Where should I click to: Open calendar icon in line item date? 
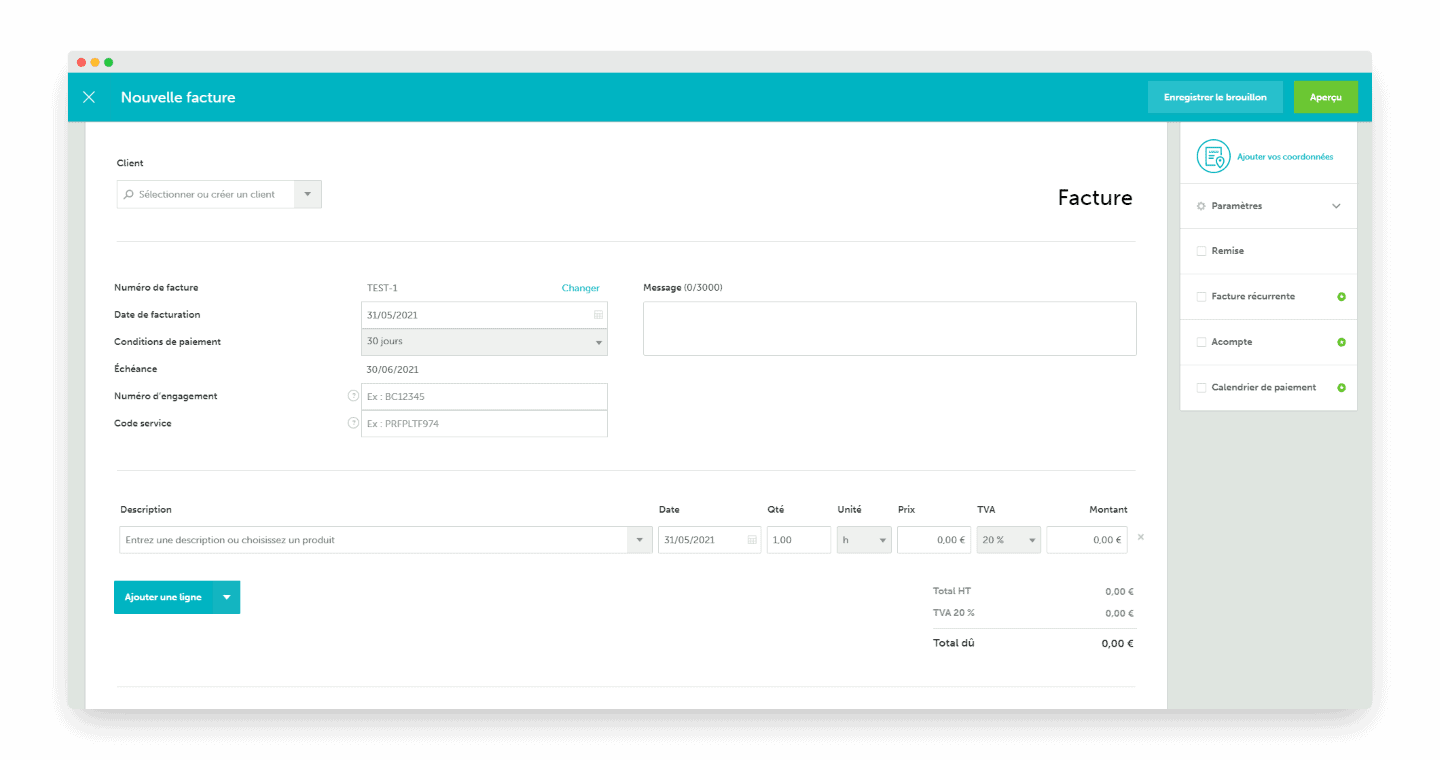(x=752, y=540)
